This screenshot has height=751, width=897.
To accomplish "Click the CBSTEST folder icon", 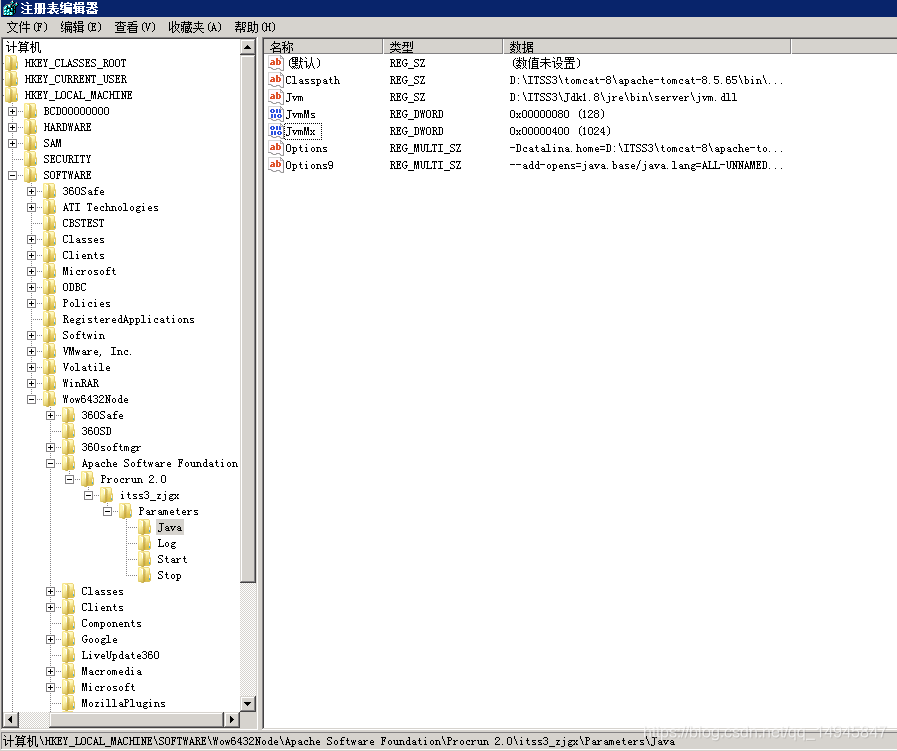I will point(50,223).
